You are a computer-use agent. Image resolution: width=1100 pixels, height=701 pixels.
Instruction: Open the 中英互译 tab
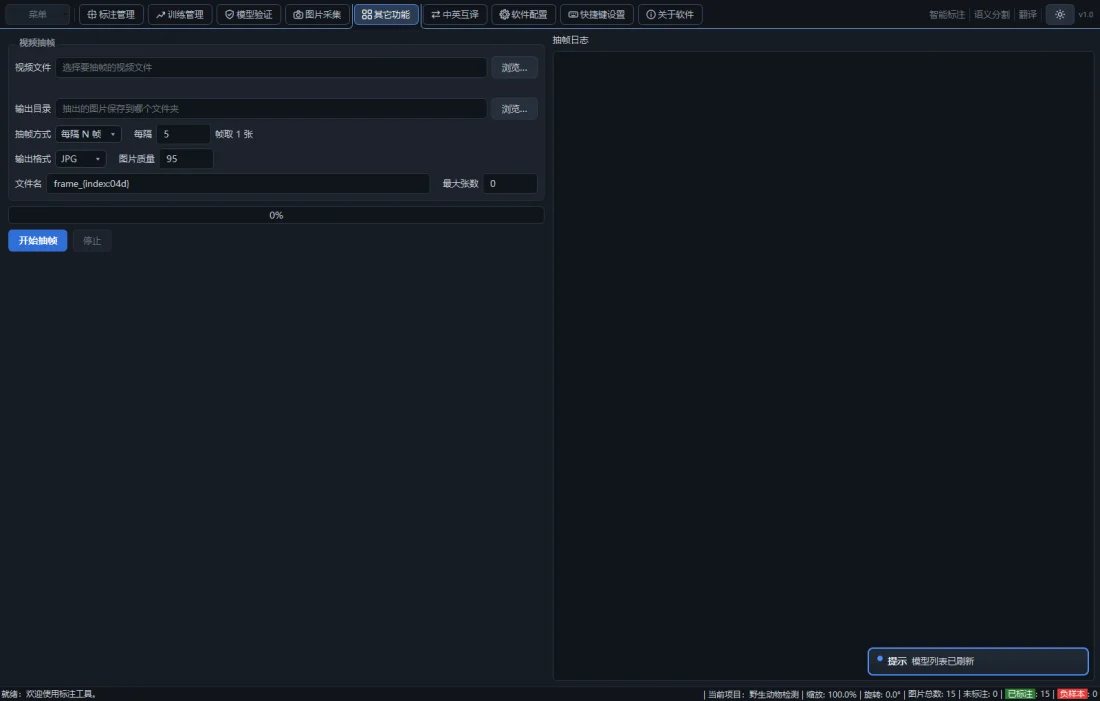coord(455,14)
